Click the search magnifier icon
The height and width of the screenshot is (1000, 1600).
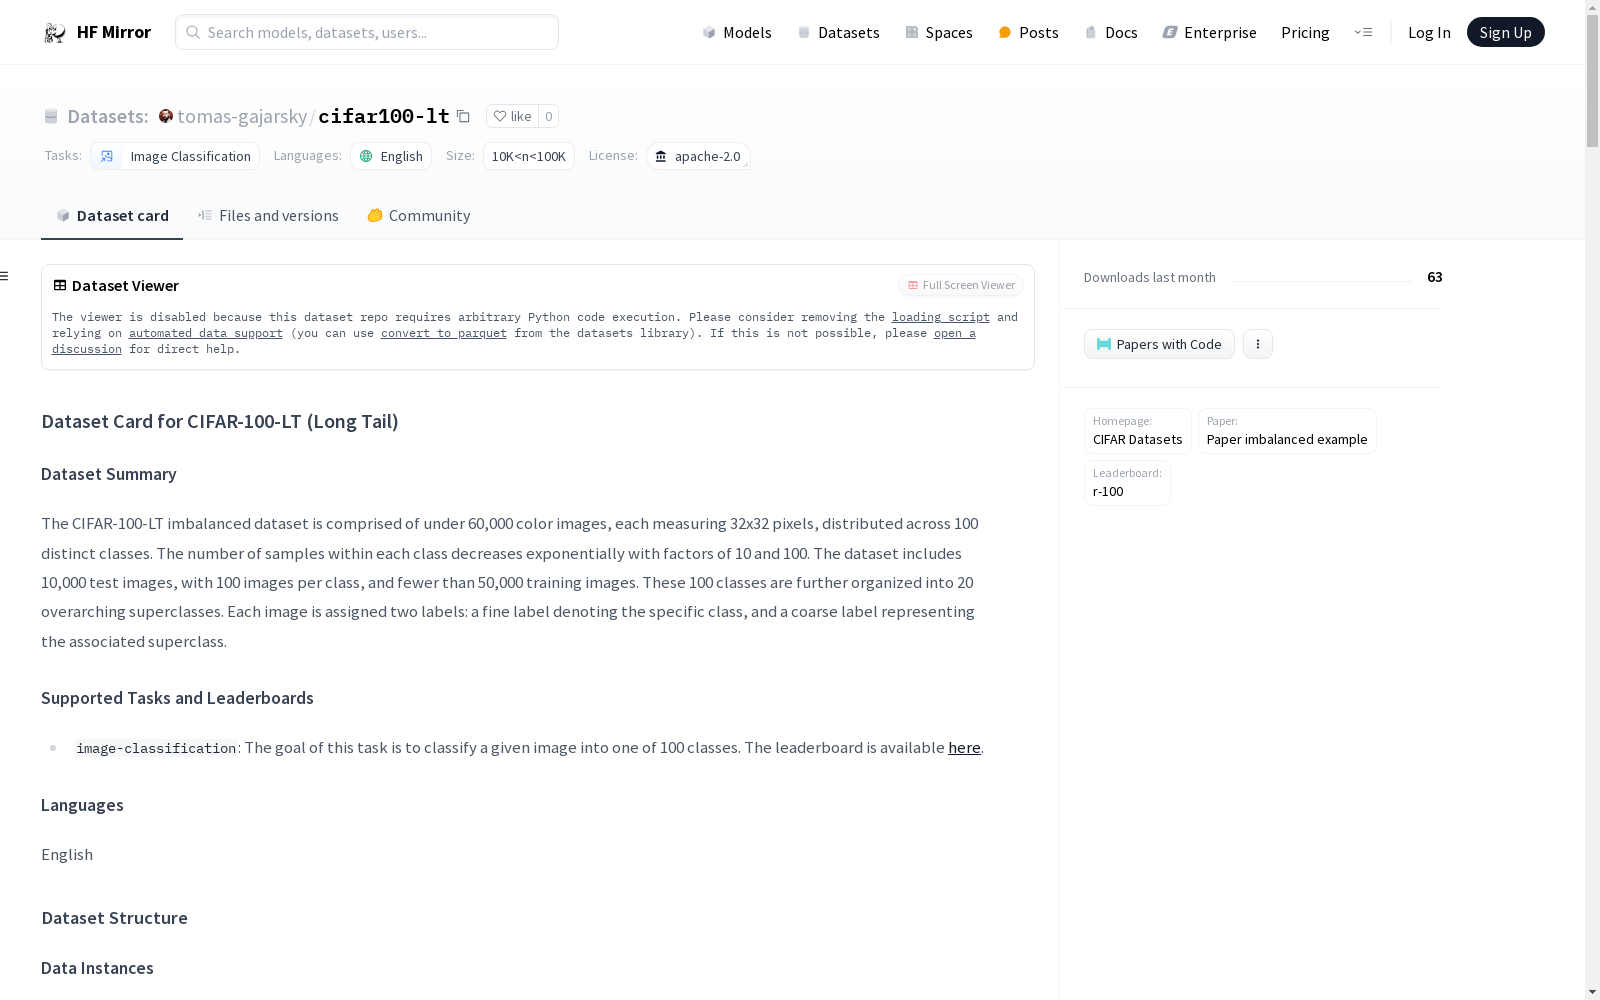pos(193,32)
